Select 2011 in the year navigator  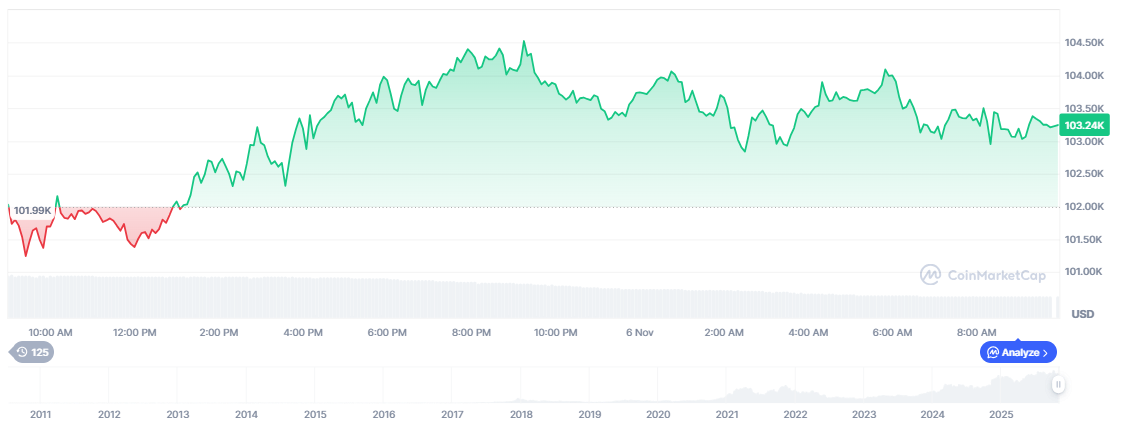click(x=41, y=414)
